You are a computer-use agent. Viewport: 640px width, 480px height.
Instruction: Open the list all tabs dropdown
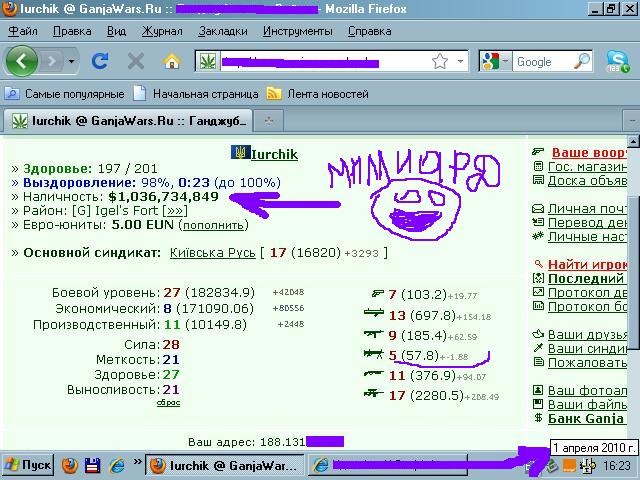pos(631,121)
